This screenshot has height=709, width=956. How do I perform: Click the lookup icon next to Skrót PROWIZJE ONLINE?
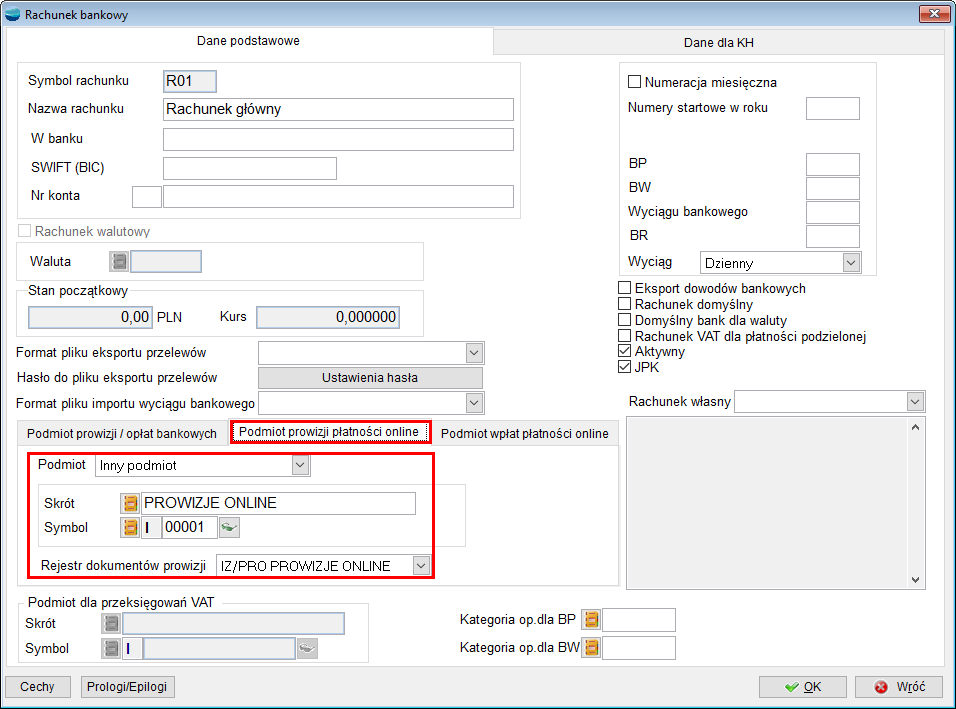[130, 503]
